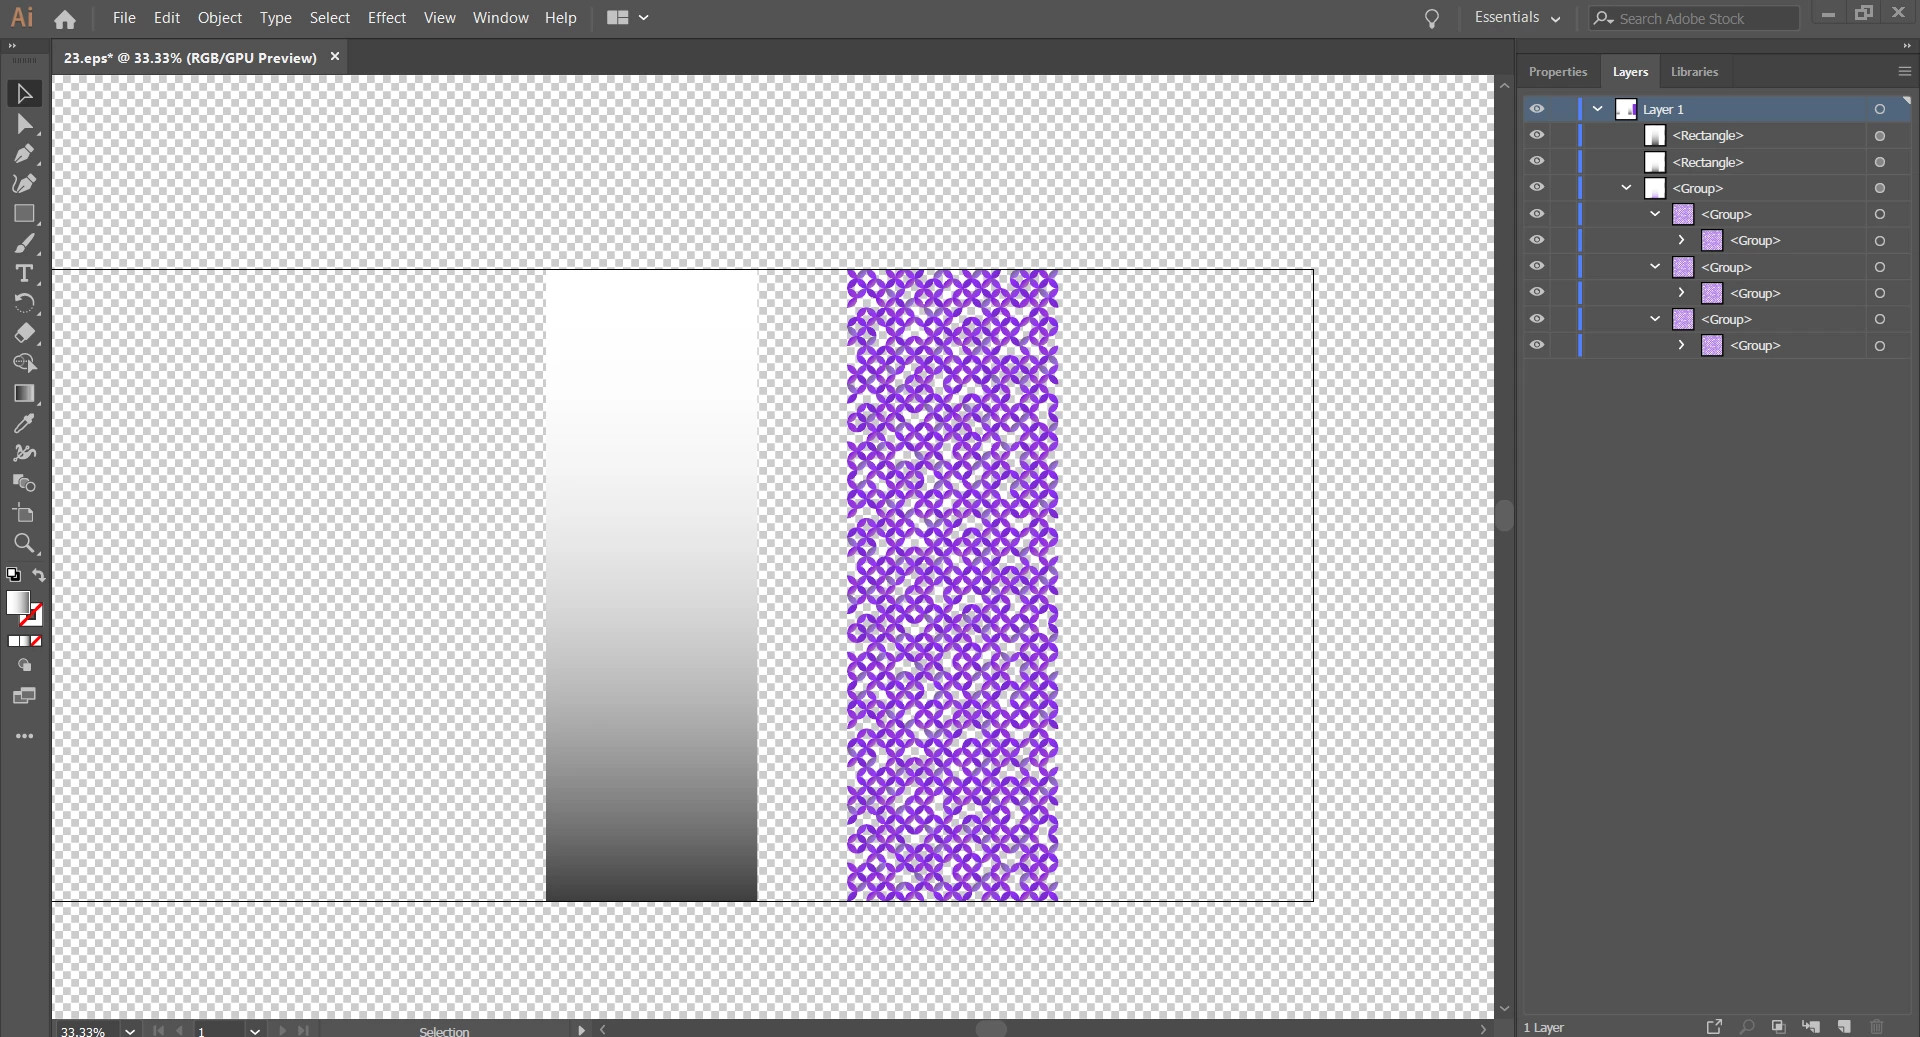1920x1037 pixels.
Task: Reset default fill and stroke
Action: (x=13, y=575)
